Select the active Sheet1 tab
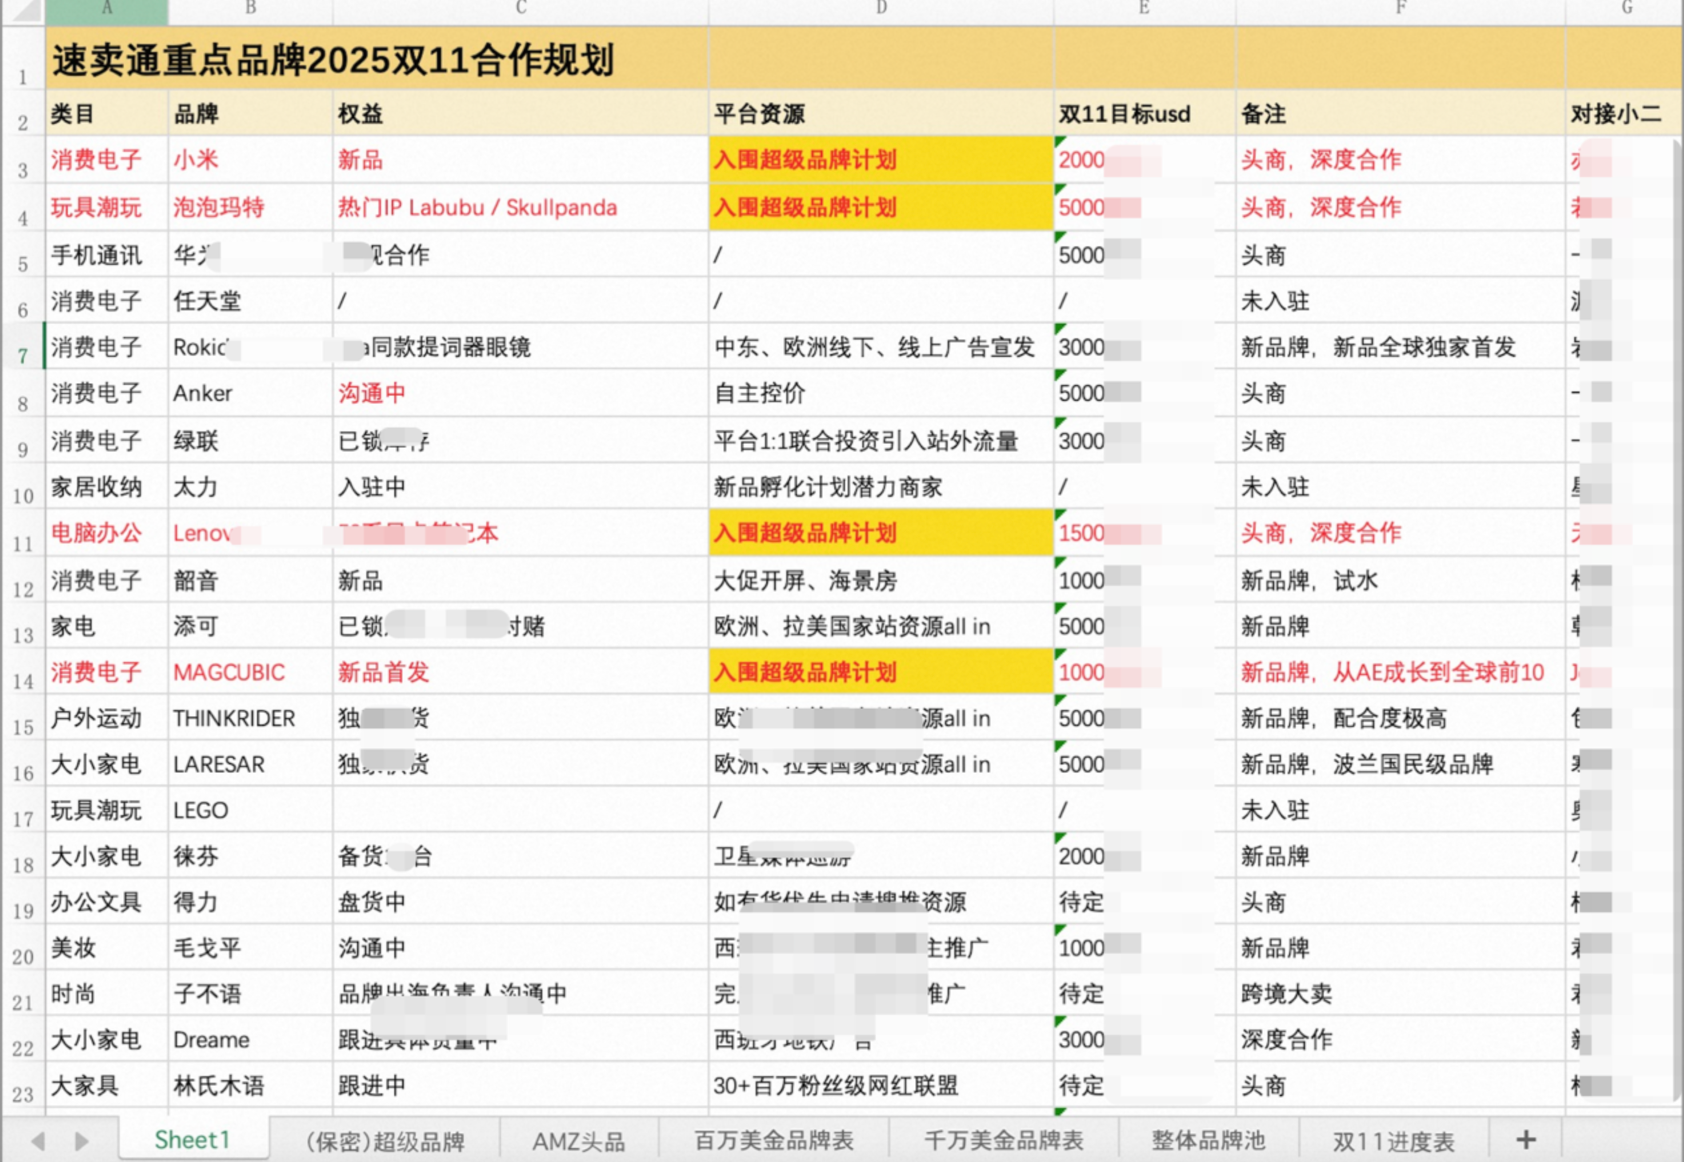 [192, 1140]
